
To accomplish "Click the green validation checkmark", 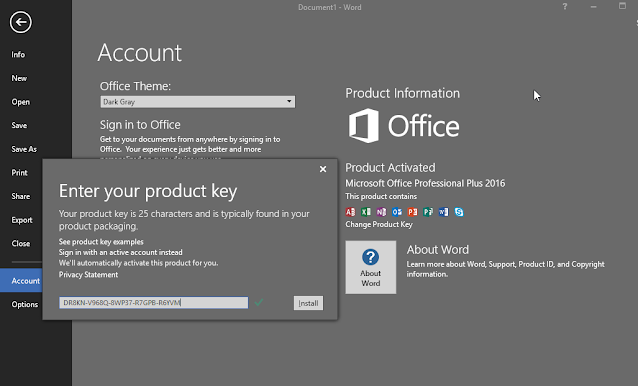I will [x=259, y=302].
